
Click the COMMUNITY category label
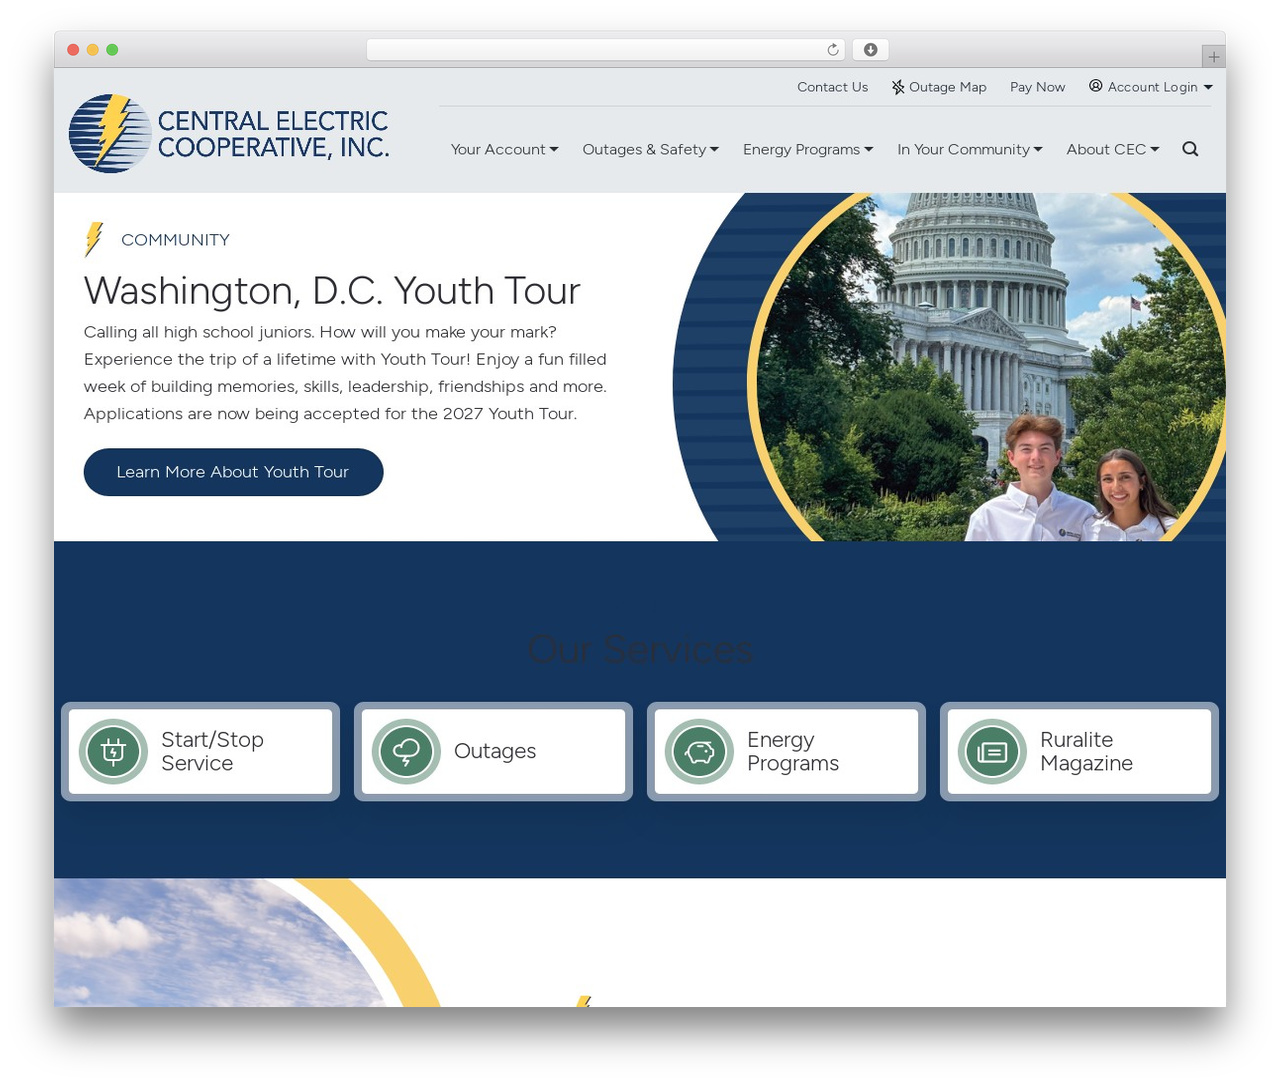click(x=175, y=240)
